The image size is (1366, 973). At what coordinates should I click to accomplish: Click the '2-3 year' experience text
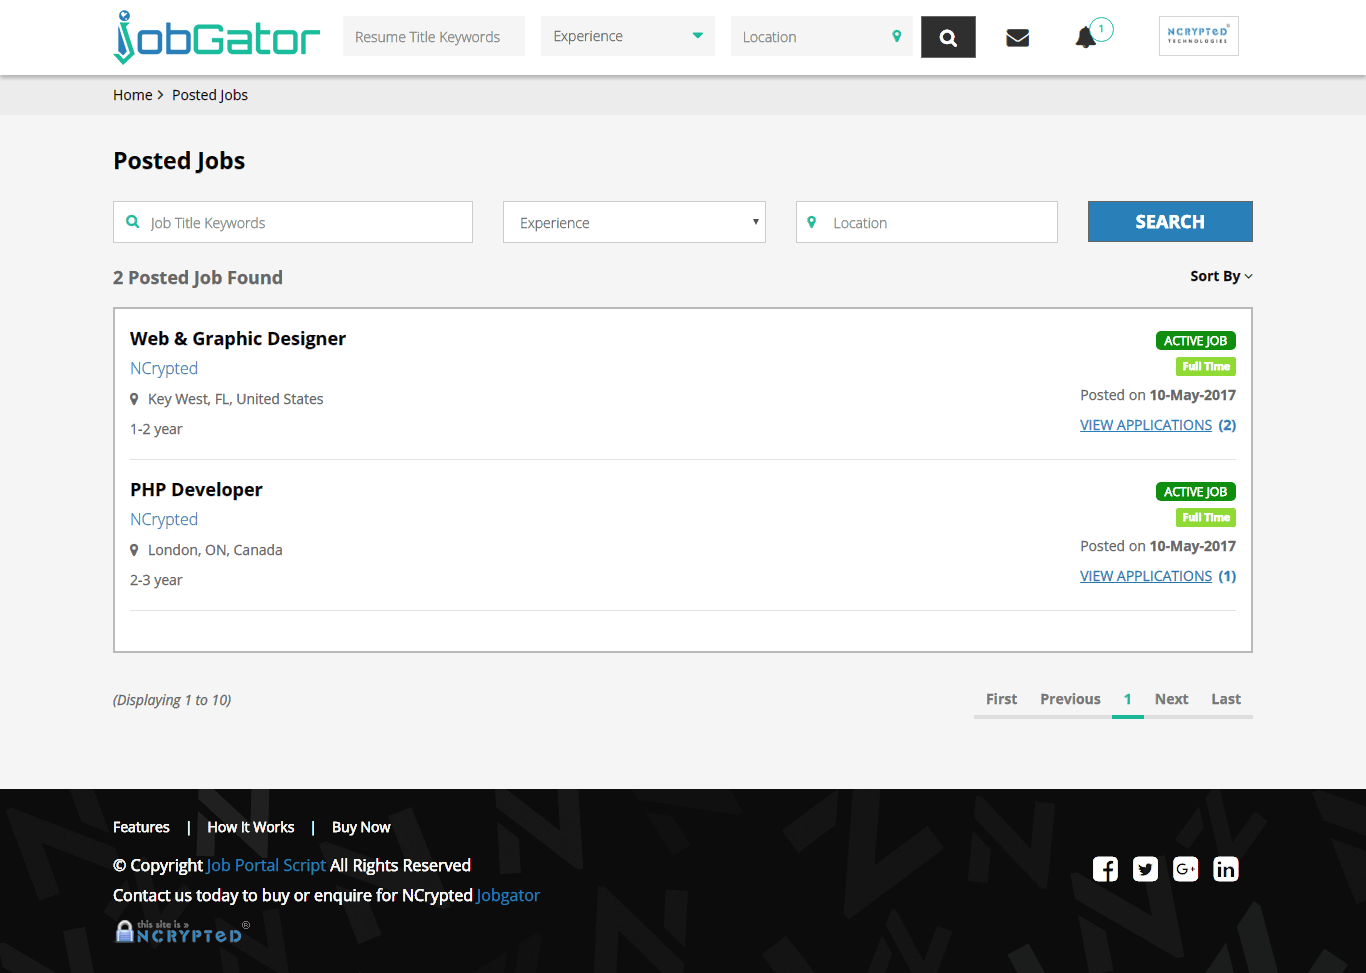156,580
